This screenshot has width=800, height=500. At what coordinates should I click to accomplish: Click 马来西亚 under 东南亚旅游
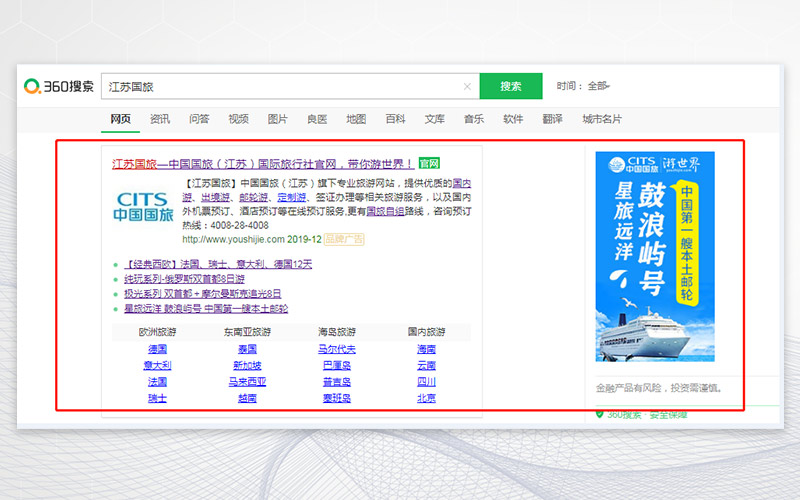click(247, 382)
